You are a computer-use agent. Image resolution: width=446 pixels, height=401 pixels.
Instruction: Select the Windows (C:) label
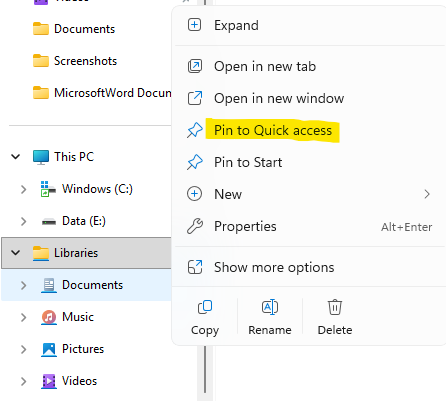pos(97,189)
